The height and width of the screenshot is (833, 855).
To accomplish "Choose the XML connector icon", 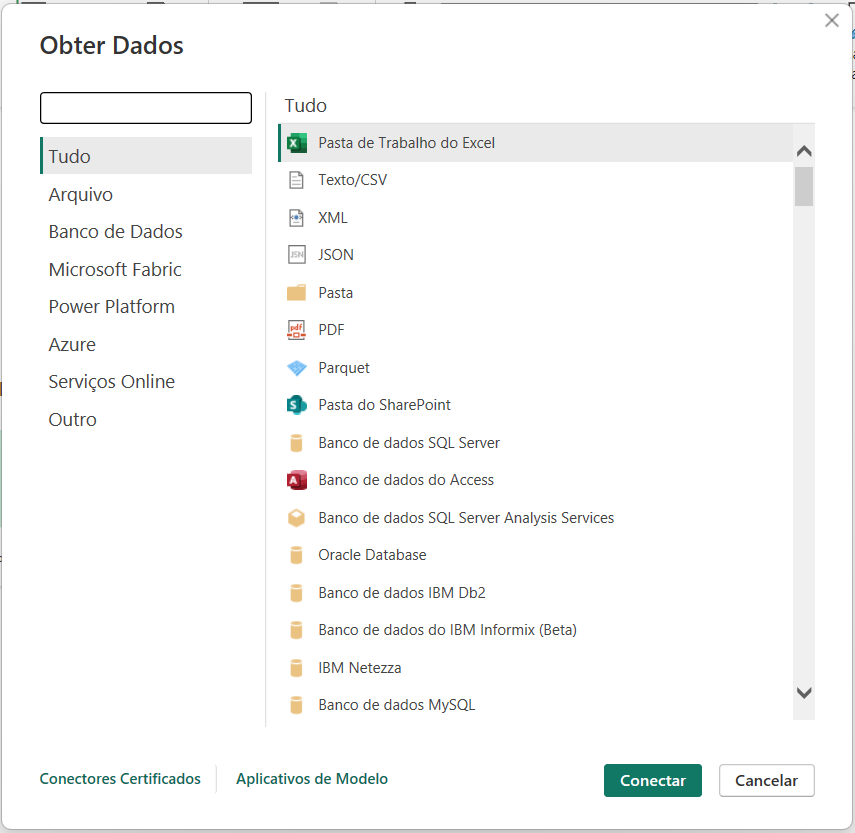I will [x=296, y=218].
